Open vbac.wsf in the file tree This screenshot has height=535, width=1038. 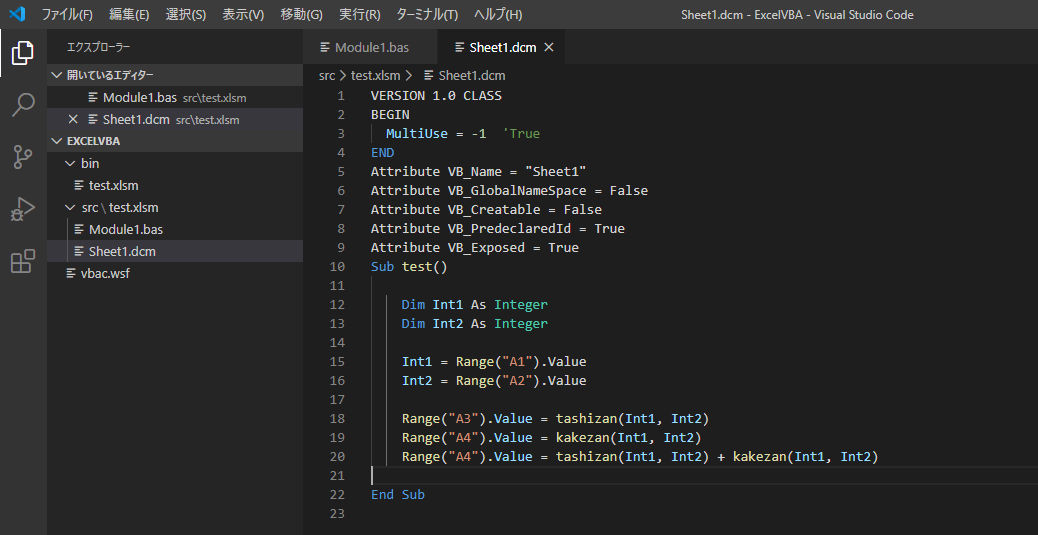(105, 274)
